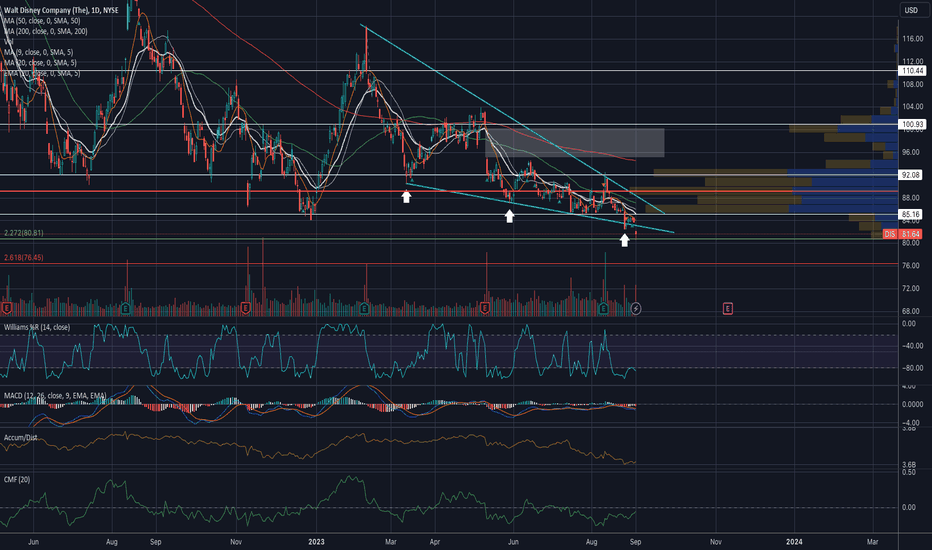This screenshot has height=550, width=932.
Task: Click the 85.16 horizontal line price label
Action: (x=912, y=214)
